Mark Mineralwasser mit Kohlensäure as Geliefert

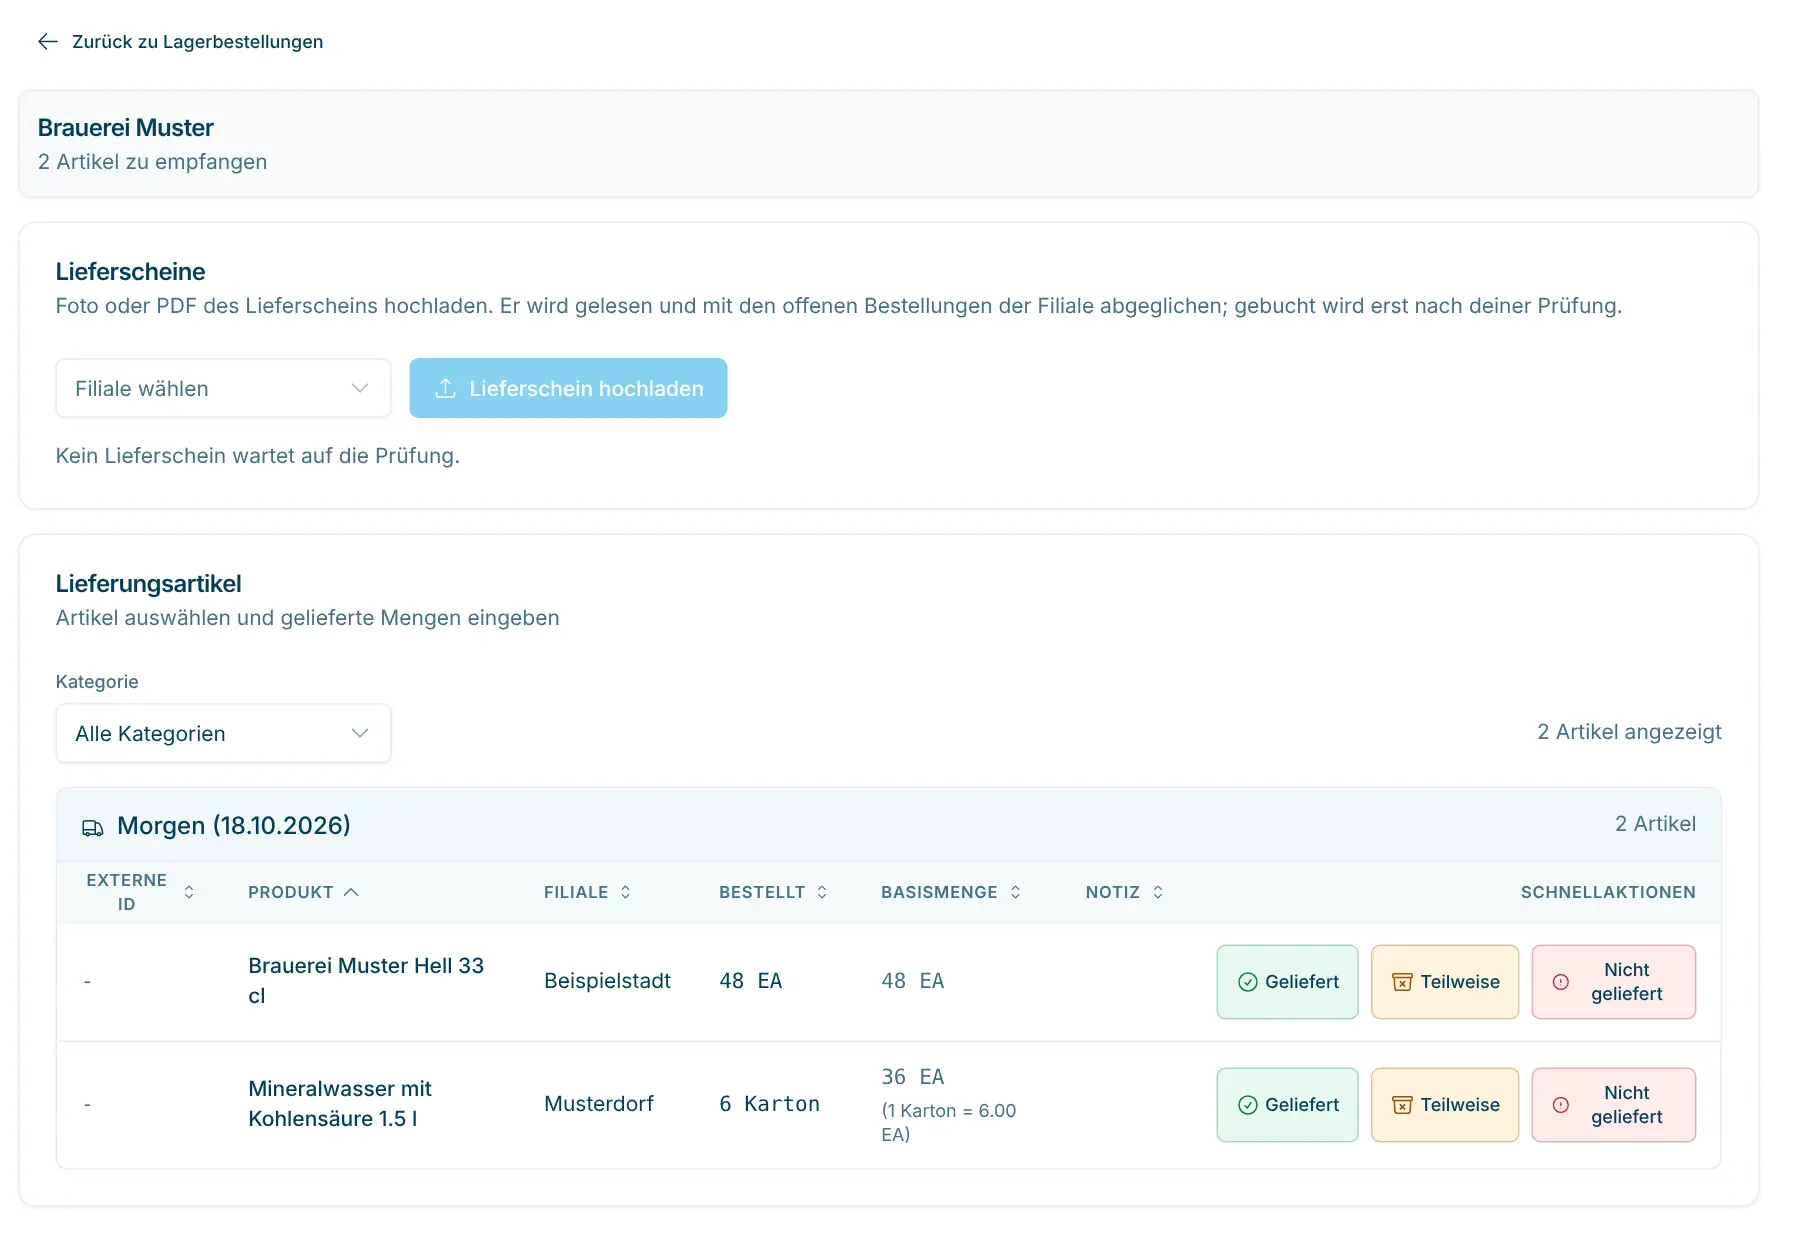pyautogui.click(x=1287, y=1105)
